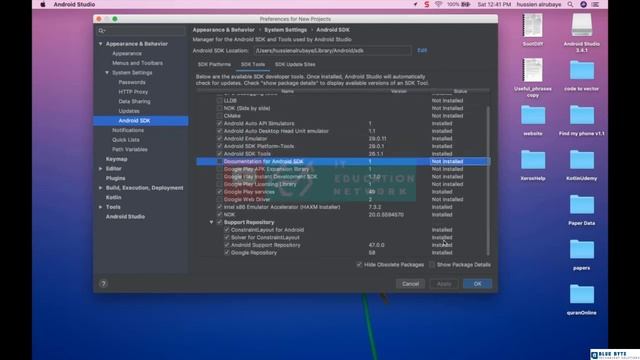
Task: Click the Cancel button
Action: [x=410, y=284]
